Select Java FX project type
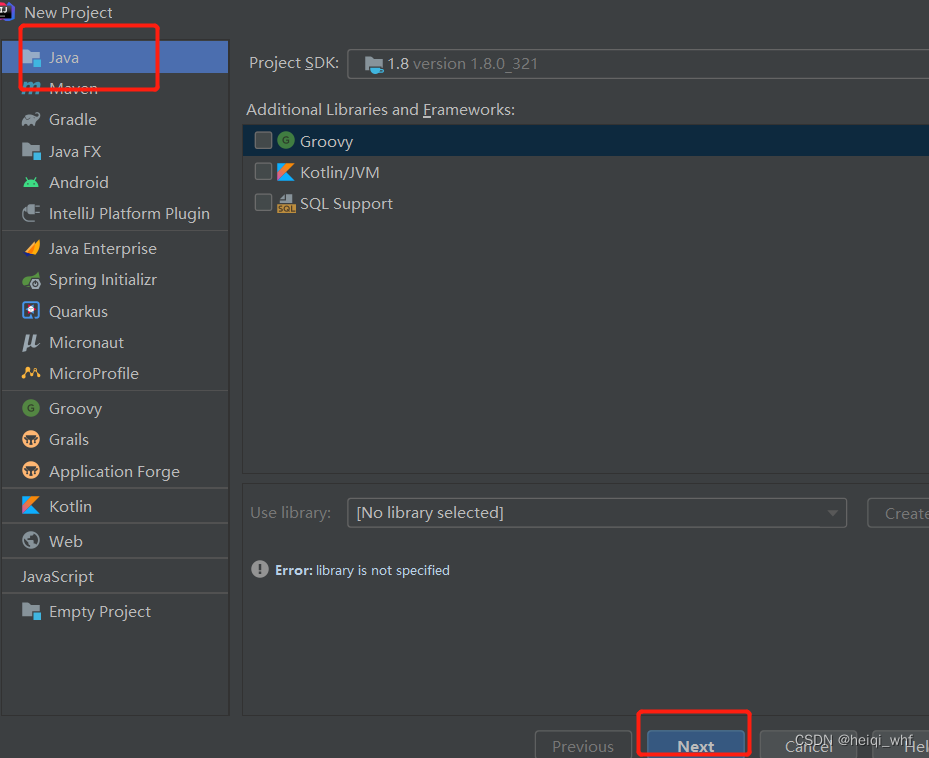The height and width of the screenshot is (758, 929). tap(115, 151)
